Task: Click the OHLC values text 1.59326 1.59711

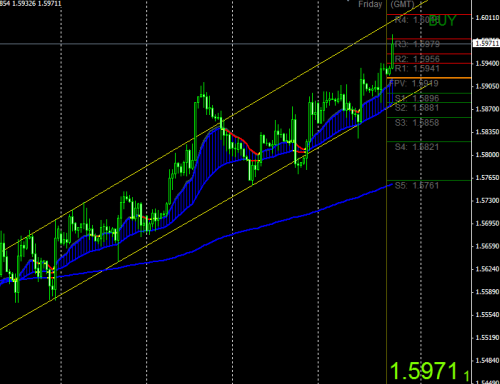Action: point(37,3)
